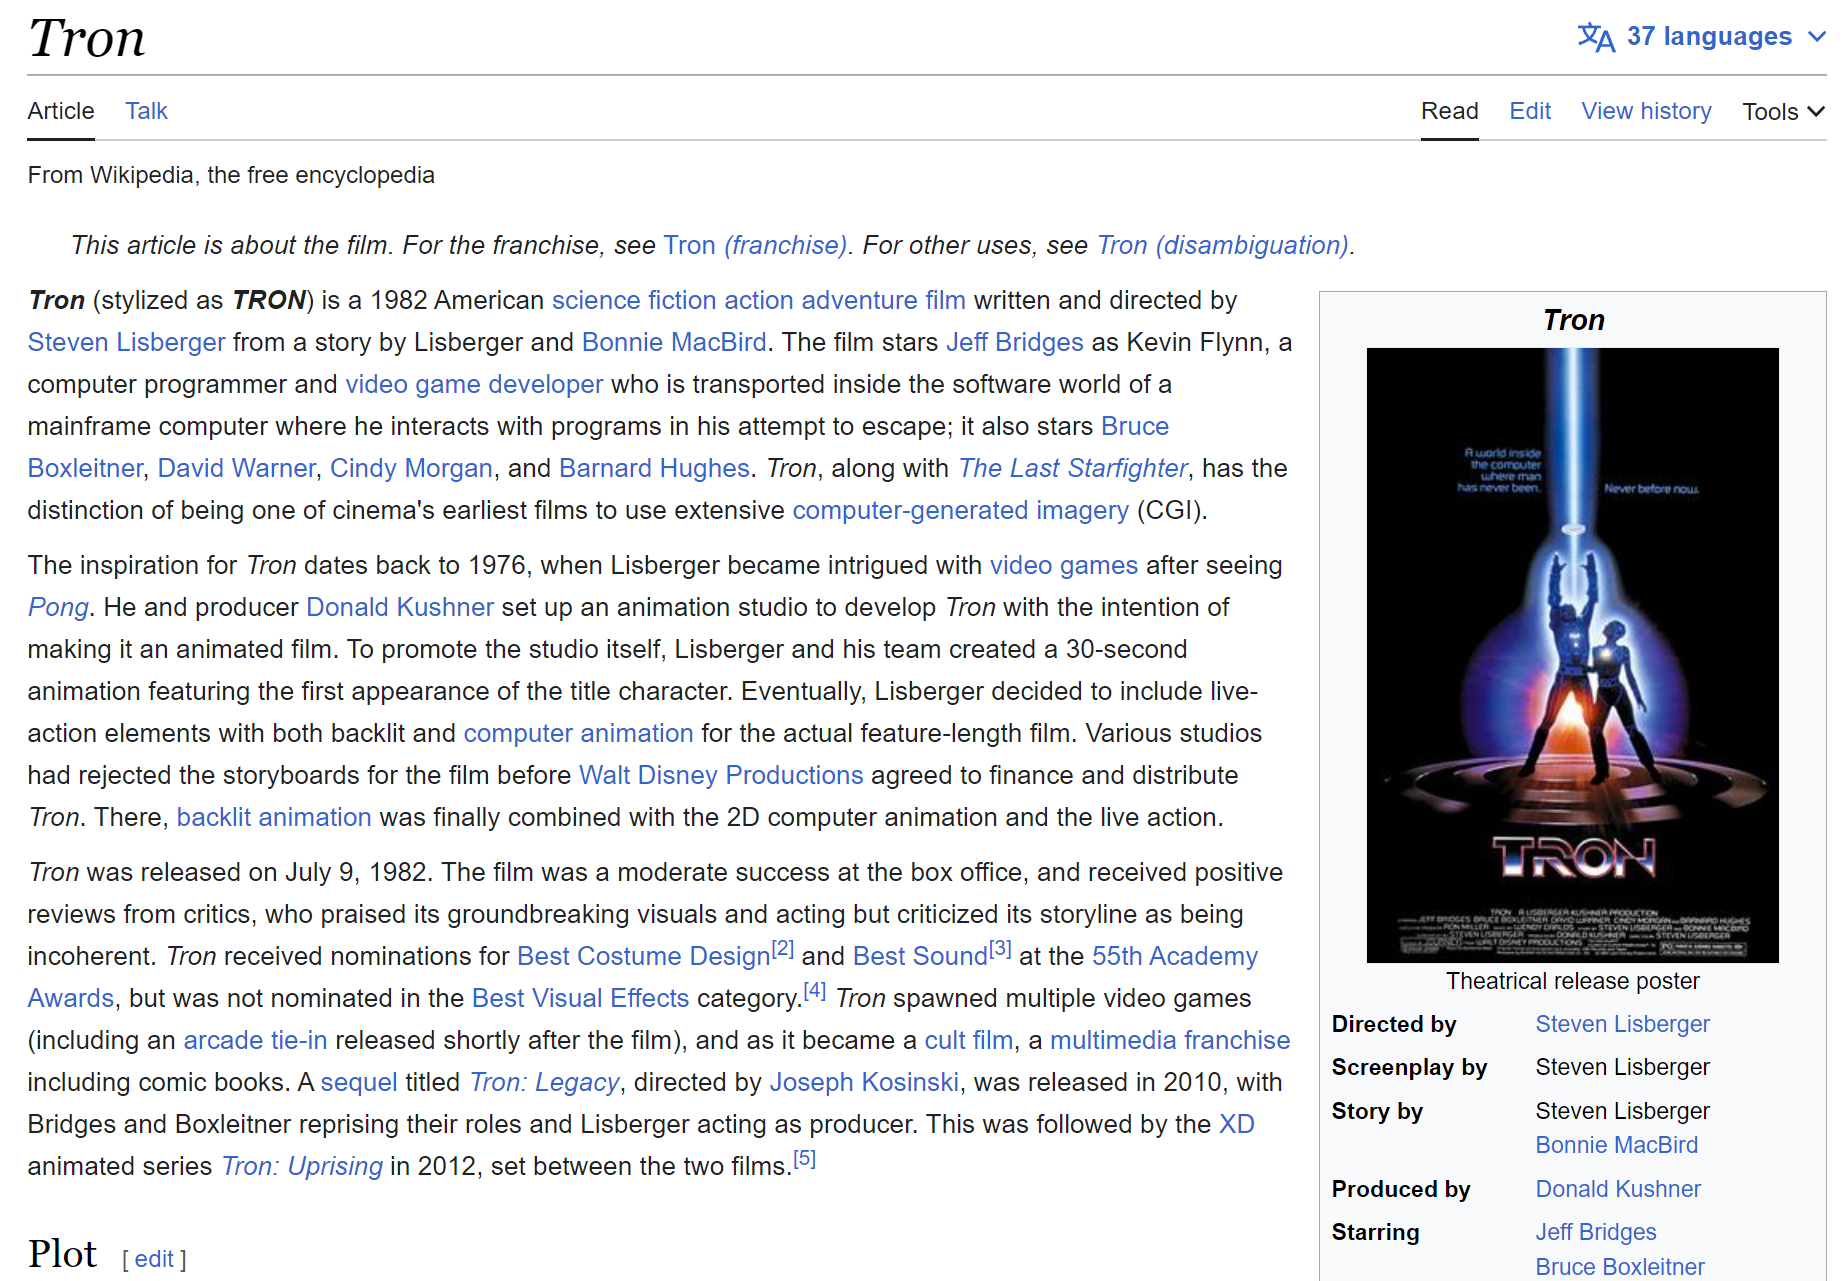Open Donald Kushner link in the infobox Produced by row
This screenshot has height=1281, width=1848.
point(1617,1189)
